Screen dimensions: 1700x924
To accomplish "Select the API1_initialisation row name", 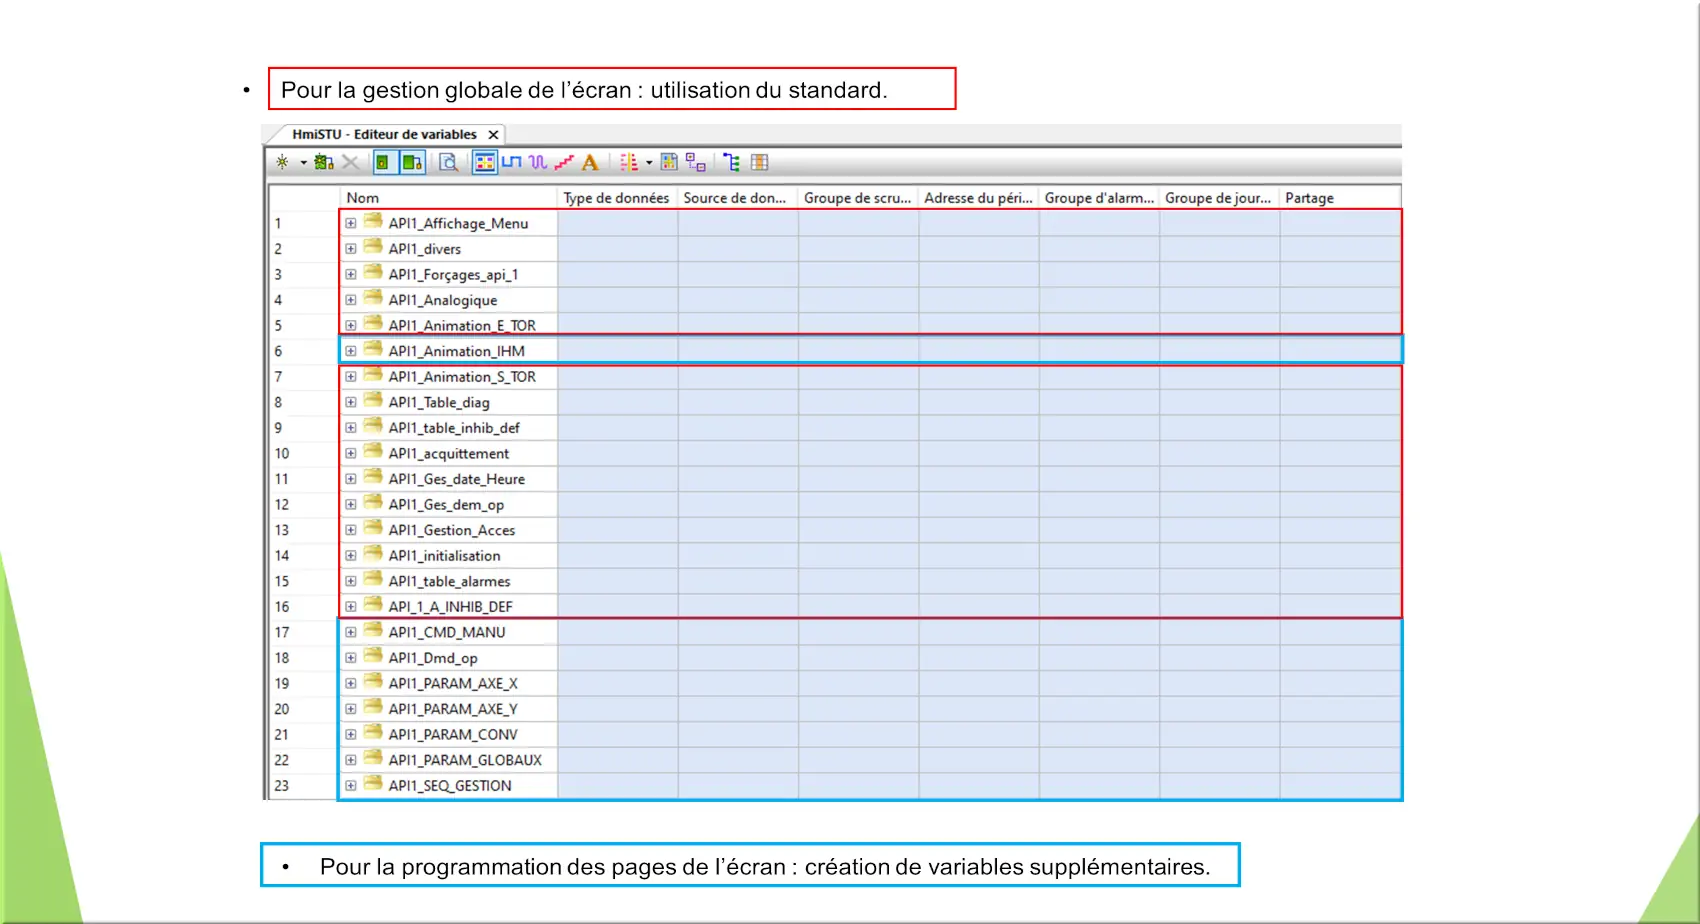I will pyautogui.click(x=444, y=556).
